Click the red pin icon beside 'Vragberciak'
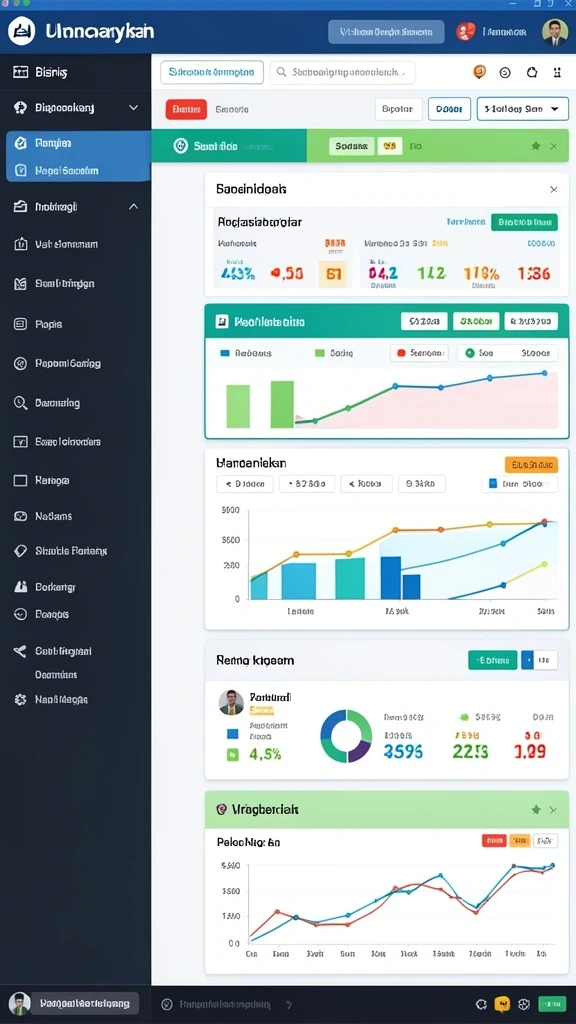Viewport: 576px width, 1024px height. [221, 809]
